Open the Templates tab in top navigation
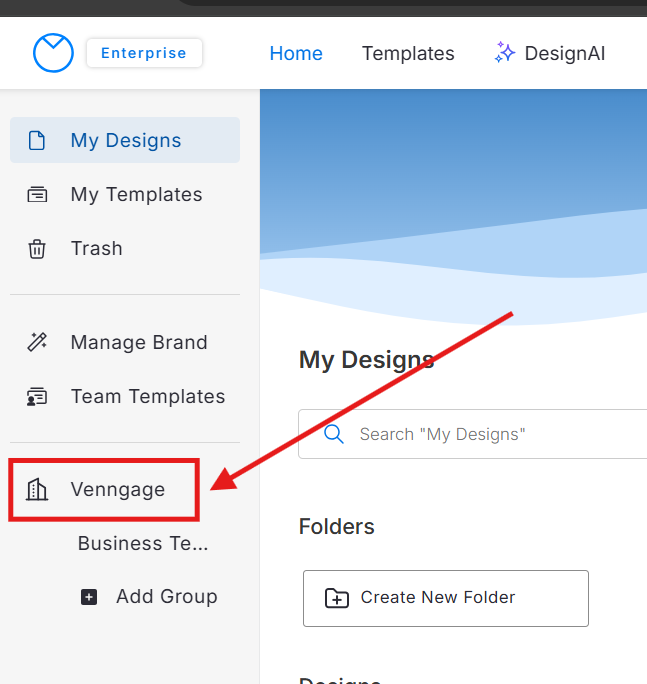Image resolution: width=647 pixels, height=684 pixels. 408,53
